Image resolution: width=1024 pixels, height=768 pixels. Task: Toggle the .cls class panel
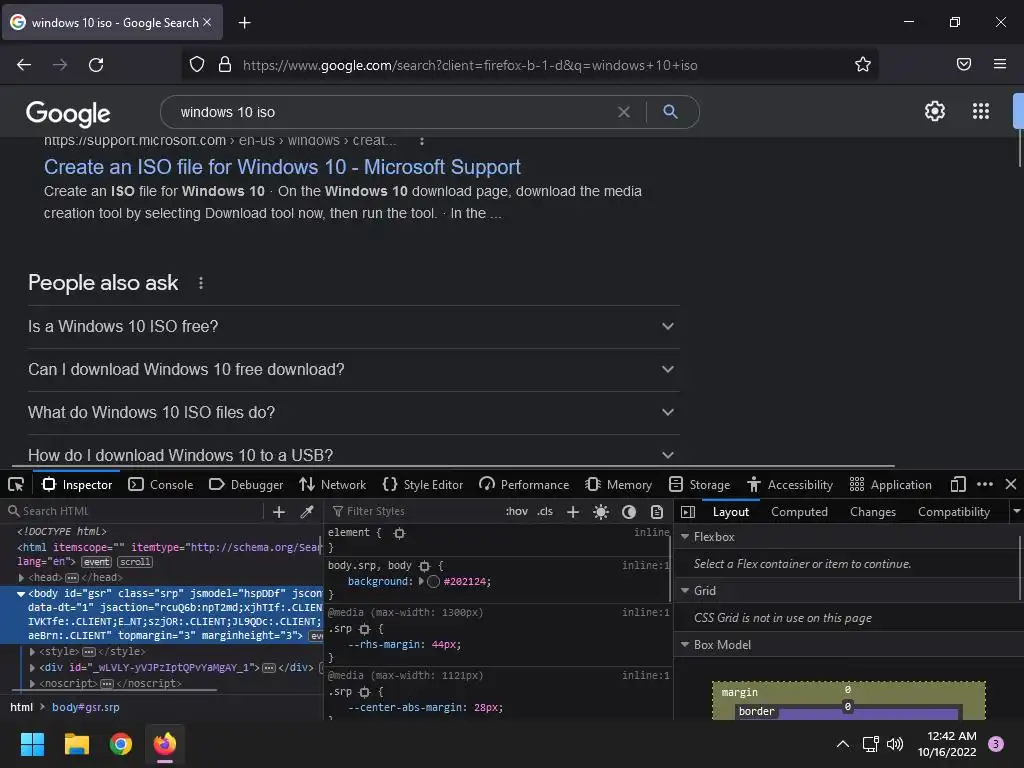point(545,511)
